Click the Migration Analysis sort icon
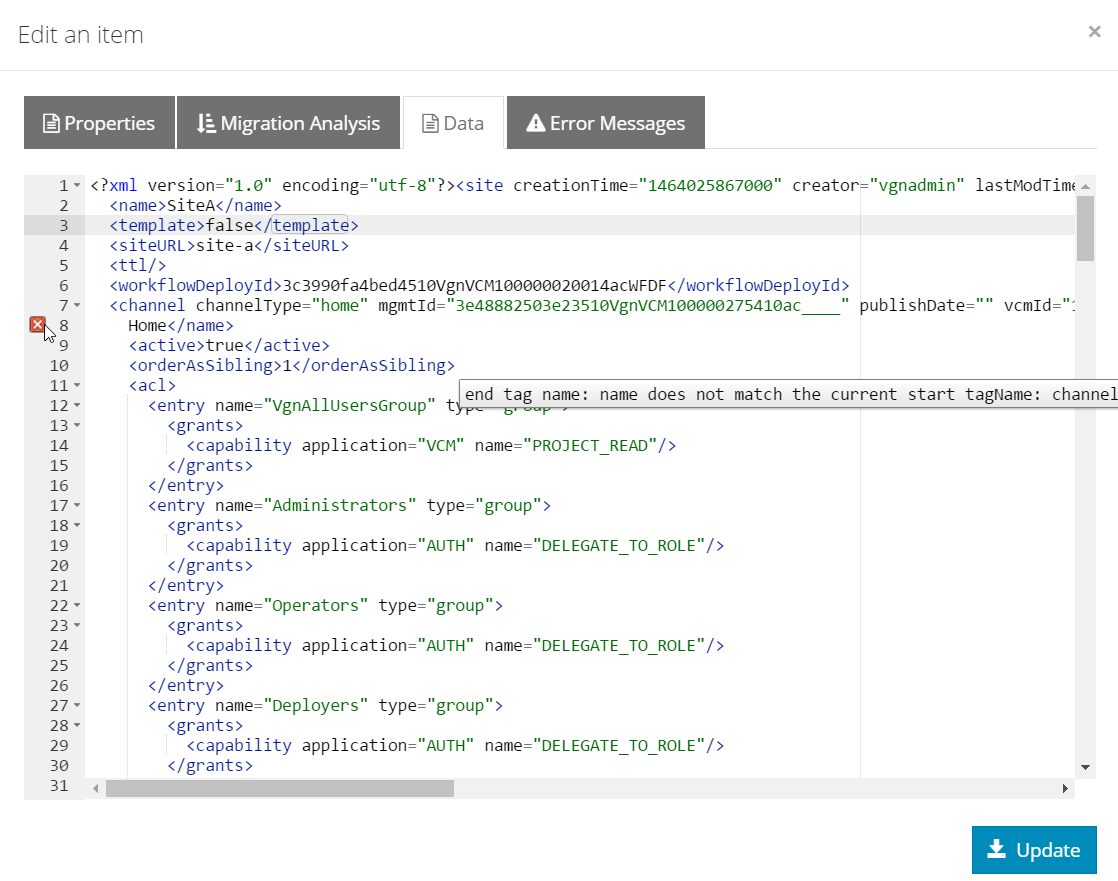 pos(206,123)
